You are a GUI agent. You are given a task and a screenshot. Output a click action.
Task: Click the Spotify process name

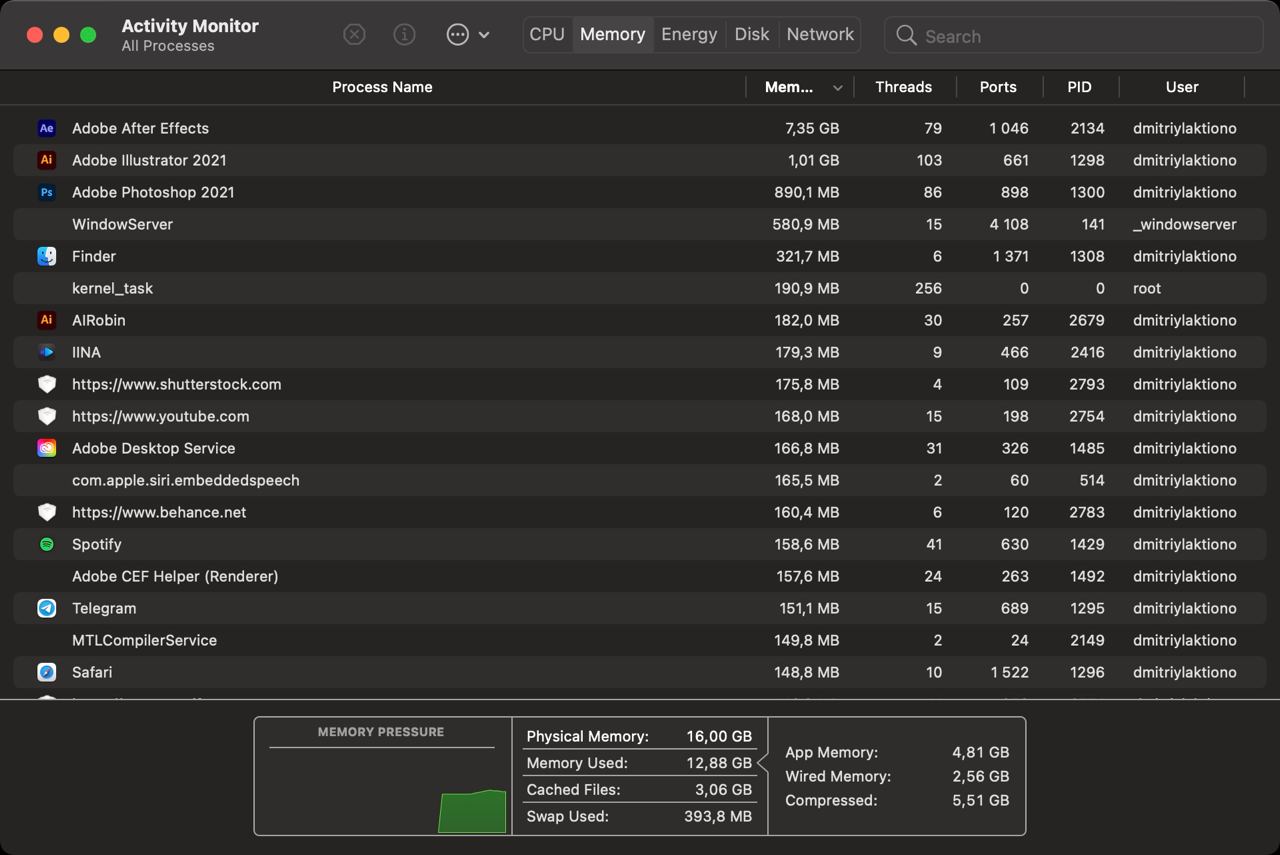click(96, 544)
